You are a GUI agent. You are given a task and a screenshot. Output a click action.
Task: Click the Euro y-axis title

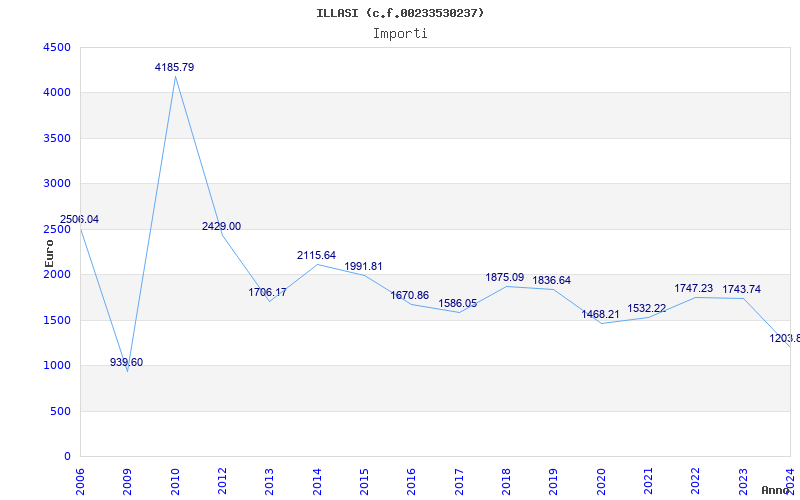49,254
